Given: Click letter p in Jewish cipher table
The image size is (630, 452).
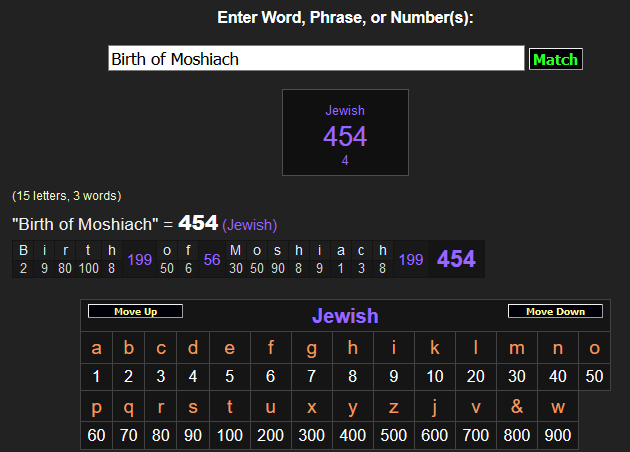Looking at the screenshot, I should (x=96, y=407).
